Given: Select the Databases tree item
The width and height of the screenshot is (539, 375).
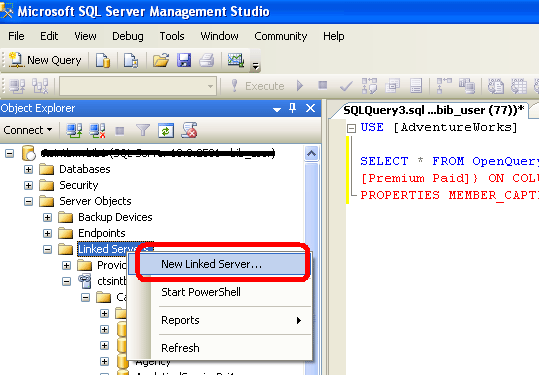Looking at the screenshot, I should tap(85, 169).
